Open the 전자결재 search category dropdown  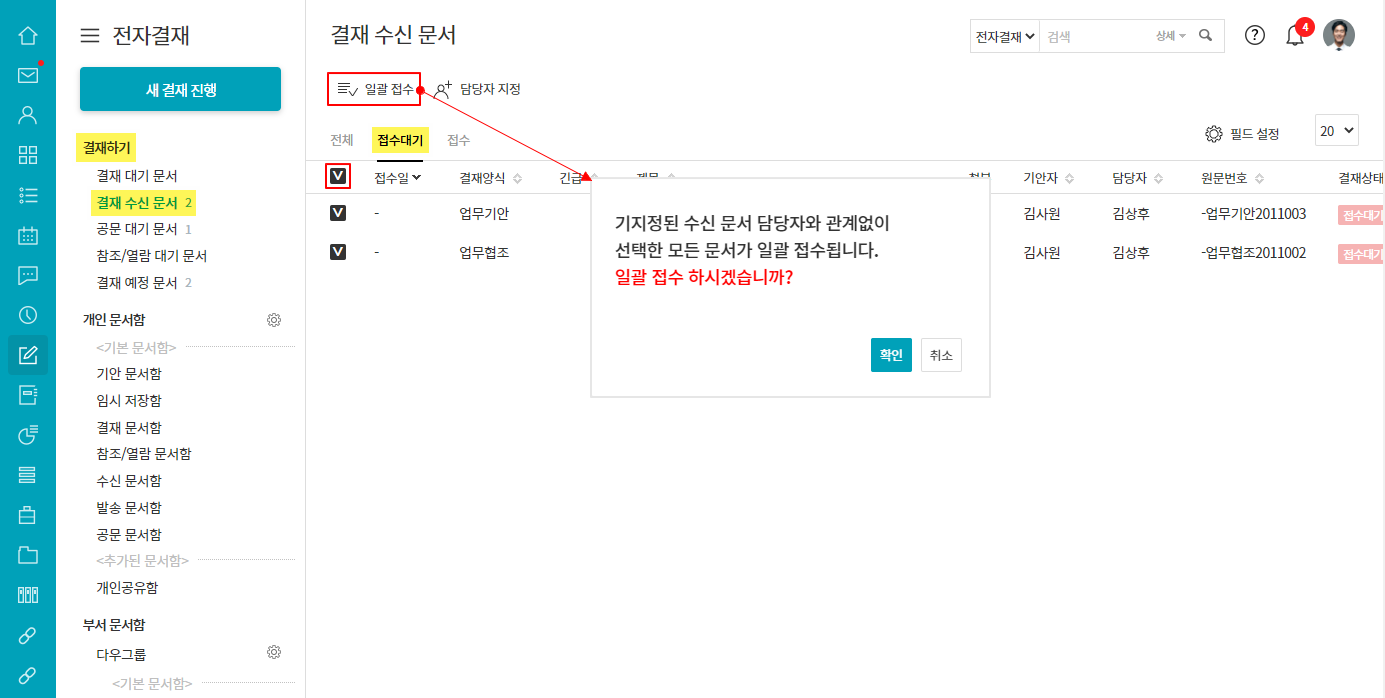(1004, 36)
